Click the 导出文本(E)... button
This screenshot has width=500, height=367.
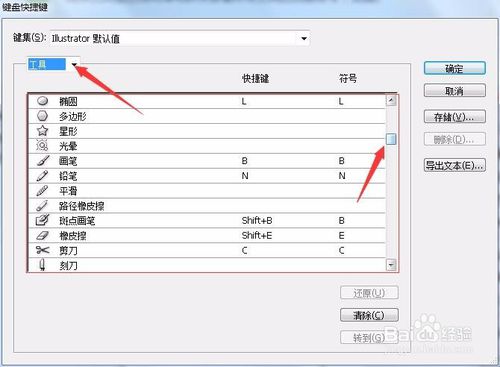(x=455, y=165)
